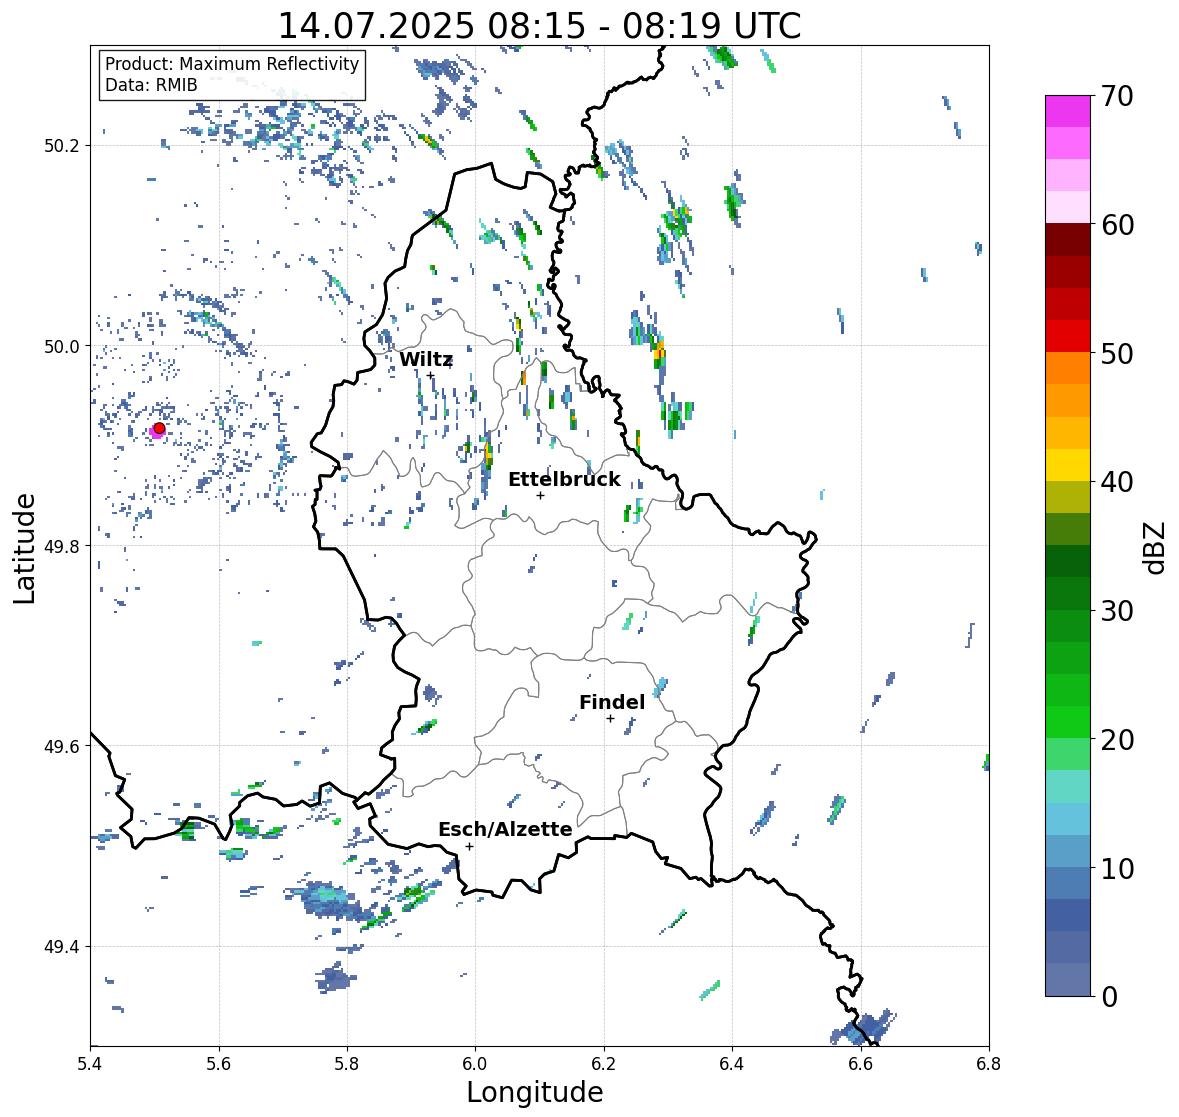Click the dBZ colorbar label

coord(1156,547)
